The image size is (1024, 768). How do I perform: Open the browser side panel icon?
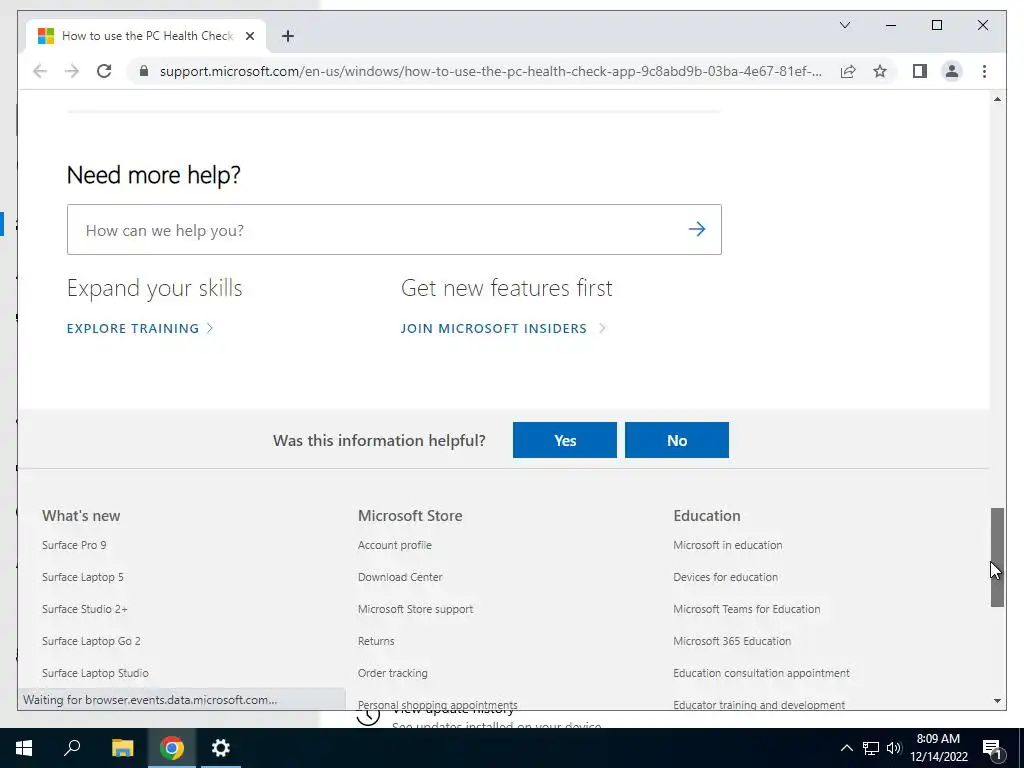920,71
